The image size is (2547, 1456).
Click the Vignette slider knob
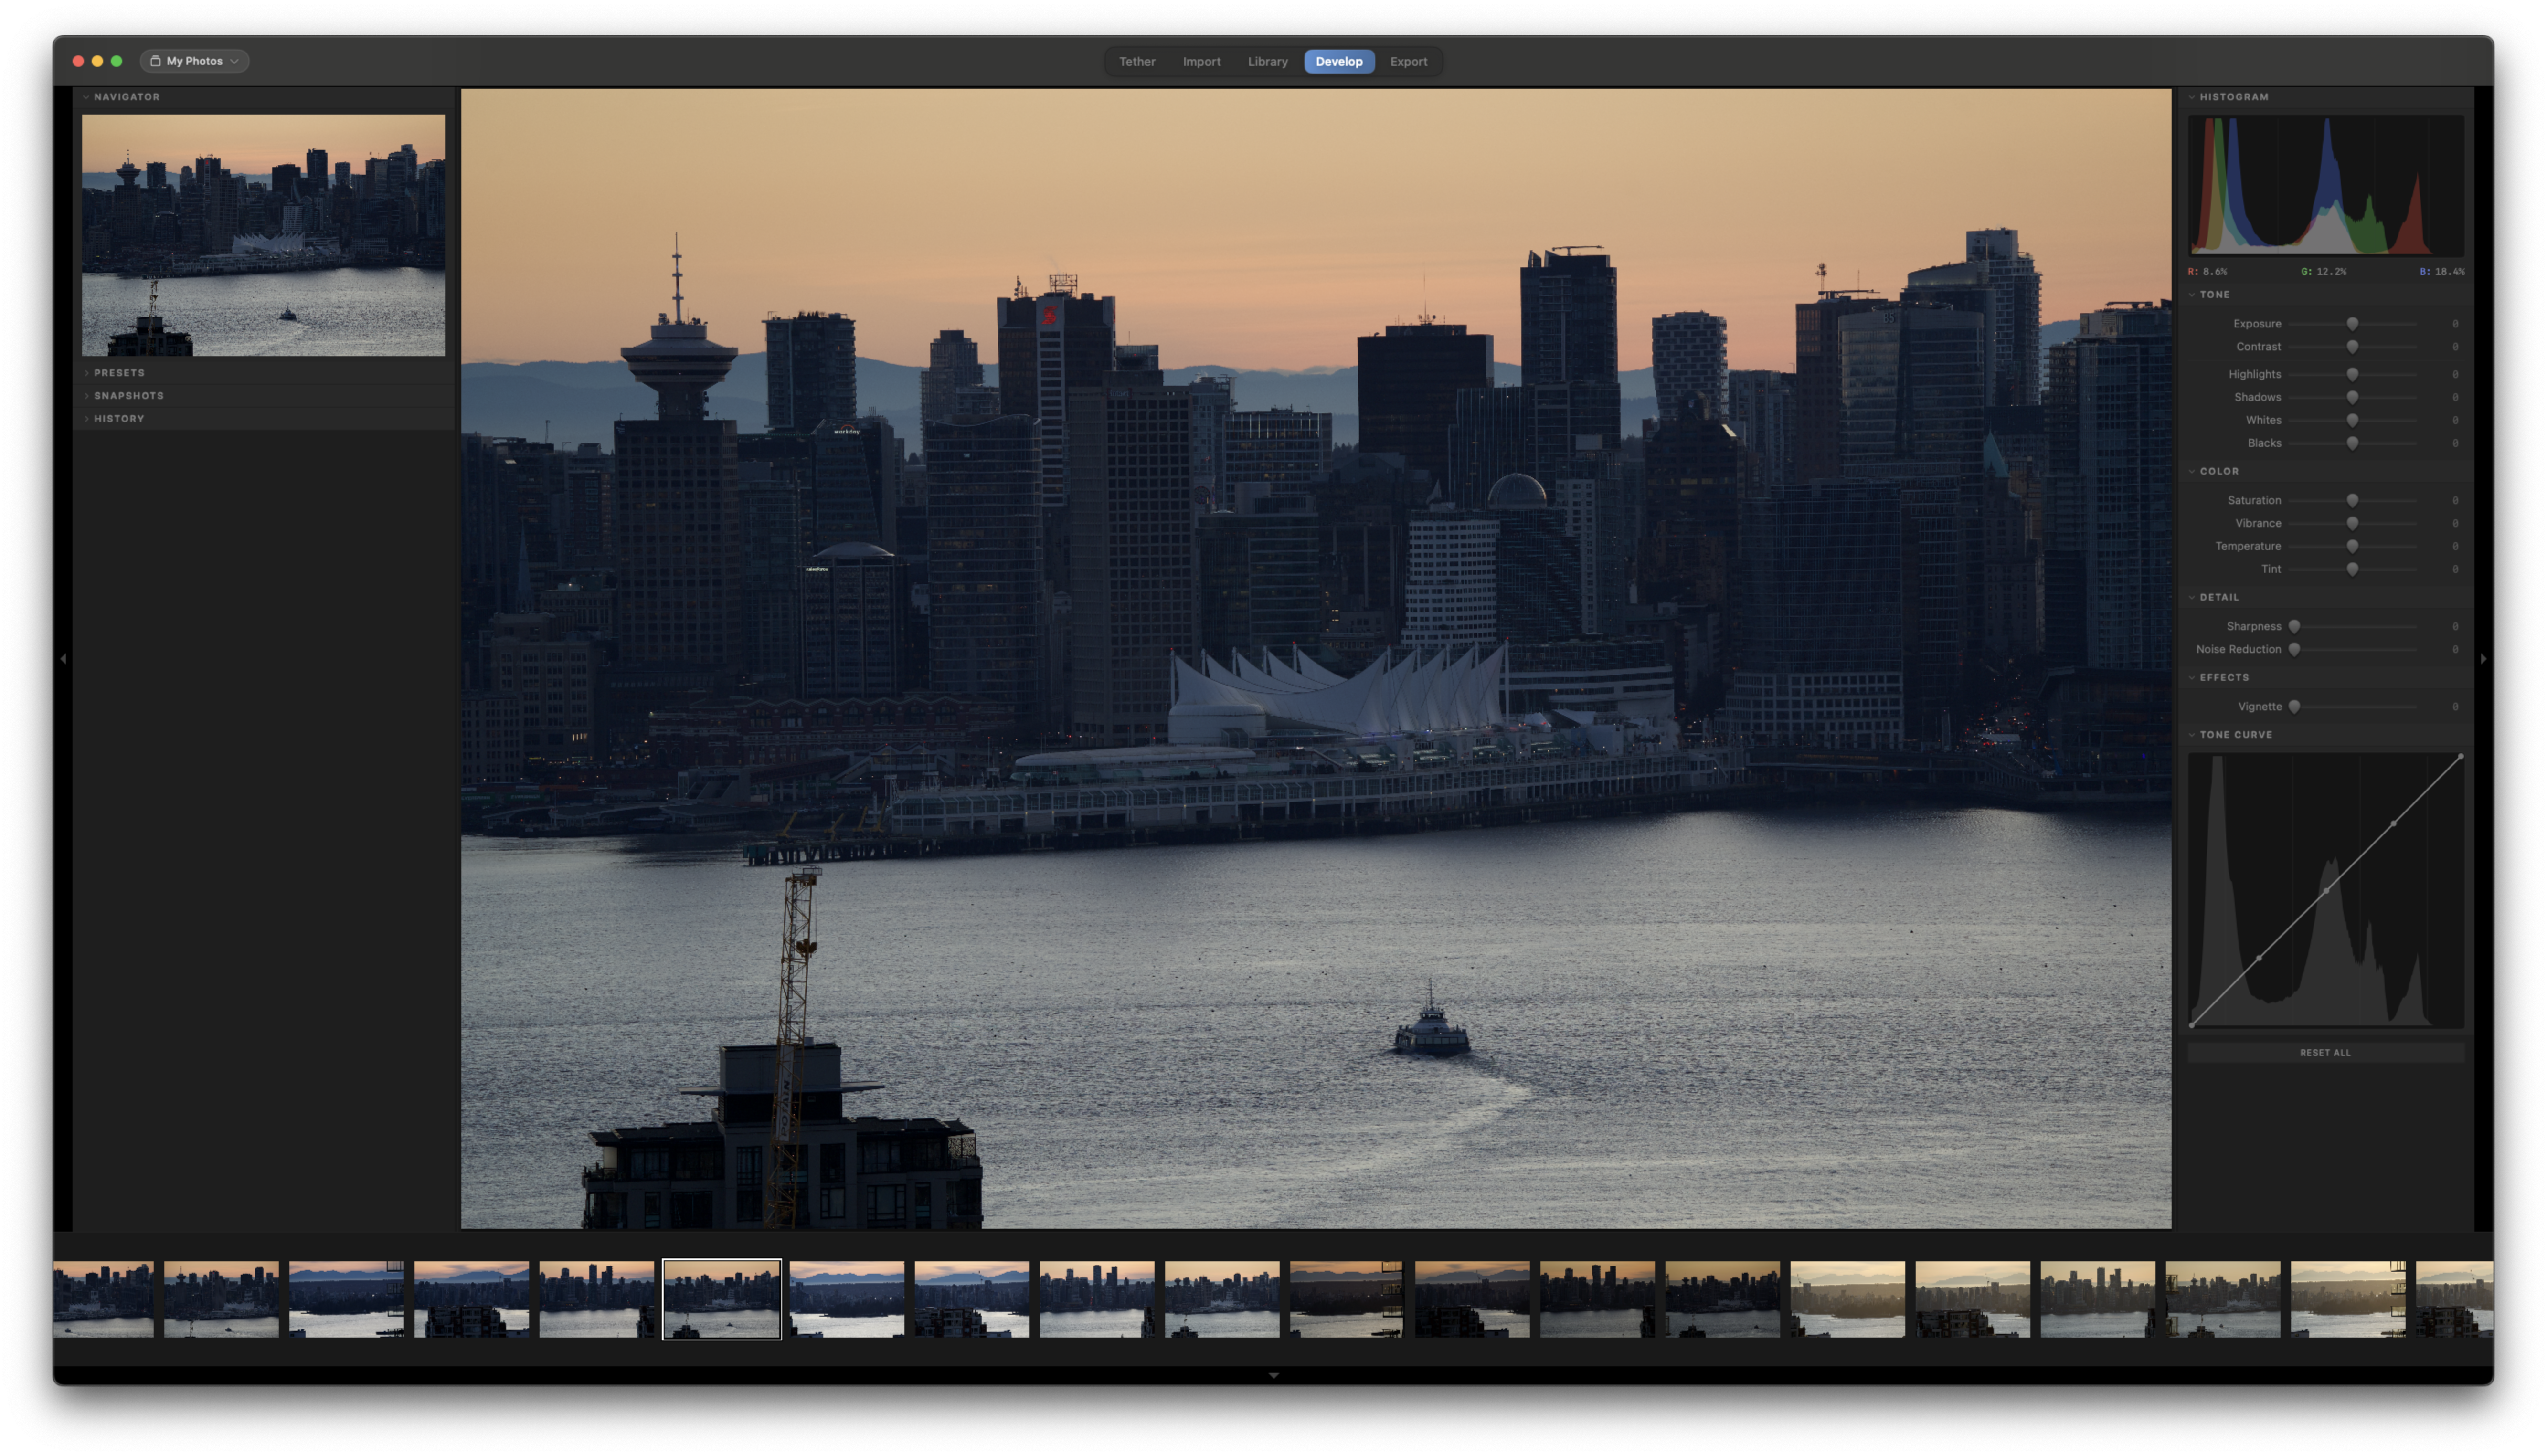tap(2294, 707)
